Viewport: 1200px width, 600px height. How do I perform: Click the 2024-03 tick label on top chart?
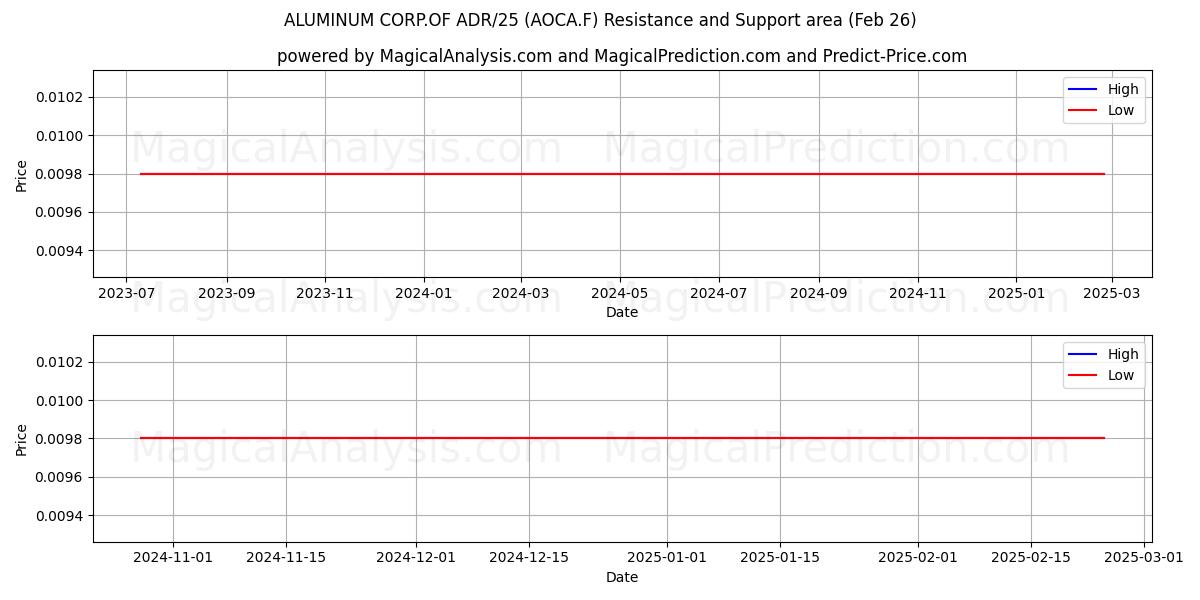click(x=521, y=294)
